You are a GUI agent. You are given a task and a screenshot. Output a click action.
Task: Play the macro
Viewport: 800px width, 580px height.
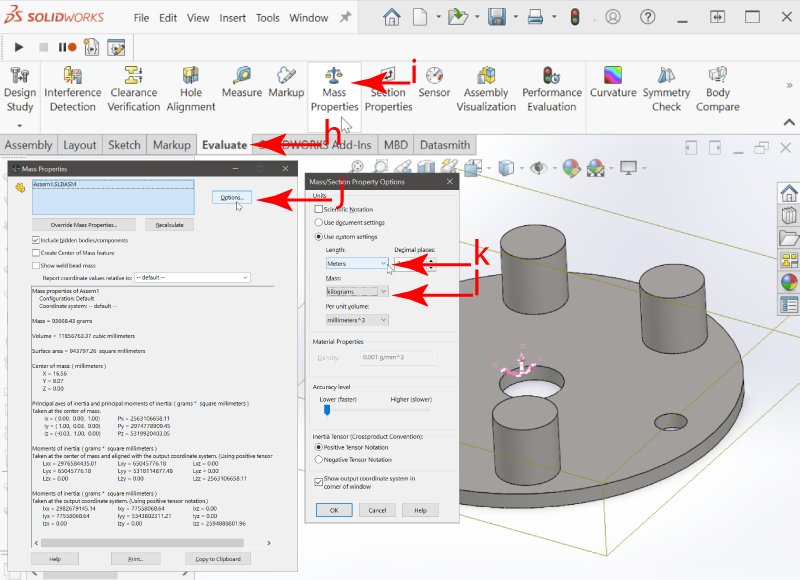point(19,47)
